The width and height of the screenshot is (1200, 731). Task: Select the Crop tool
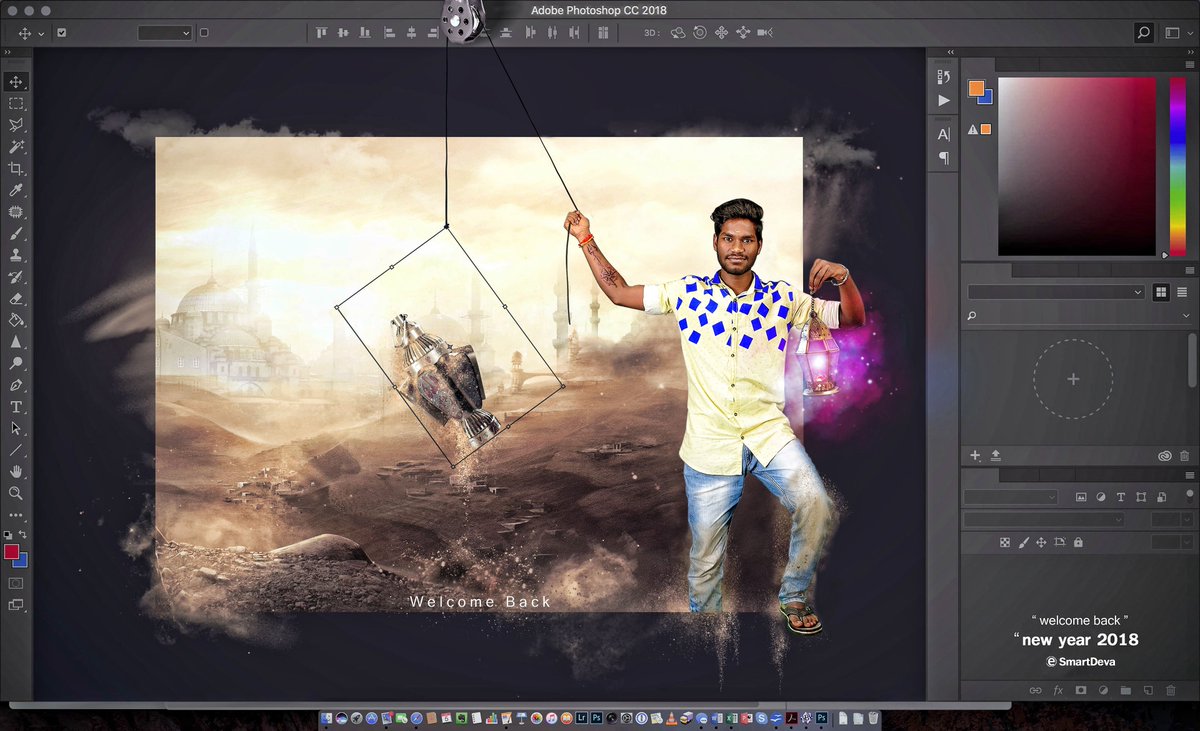[x=14, y=168]
